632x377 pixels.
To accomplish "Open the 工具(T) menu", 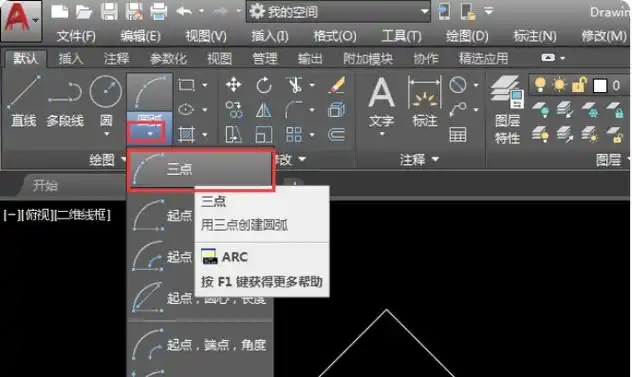I will coord(401,37).
